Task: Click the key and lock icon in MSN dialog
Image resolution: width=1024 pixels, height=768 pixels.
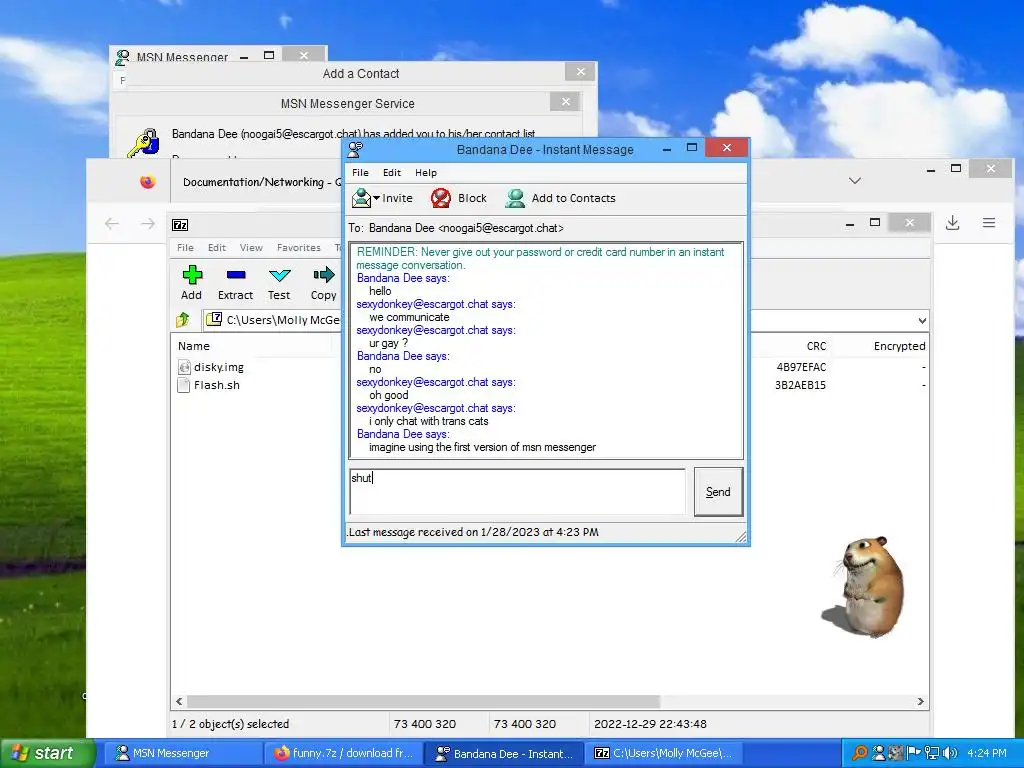Action: point(144,143)
